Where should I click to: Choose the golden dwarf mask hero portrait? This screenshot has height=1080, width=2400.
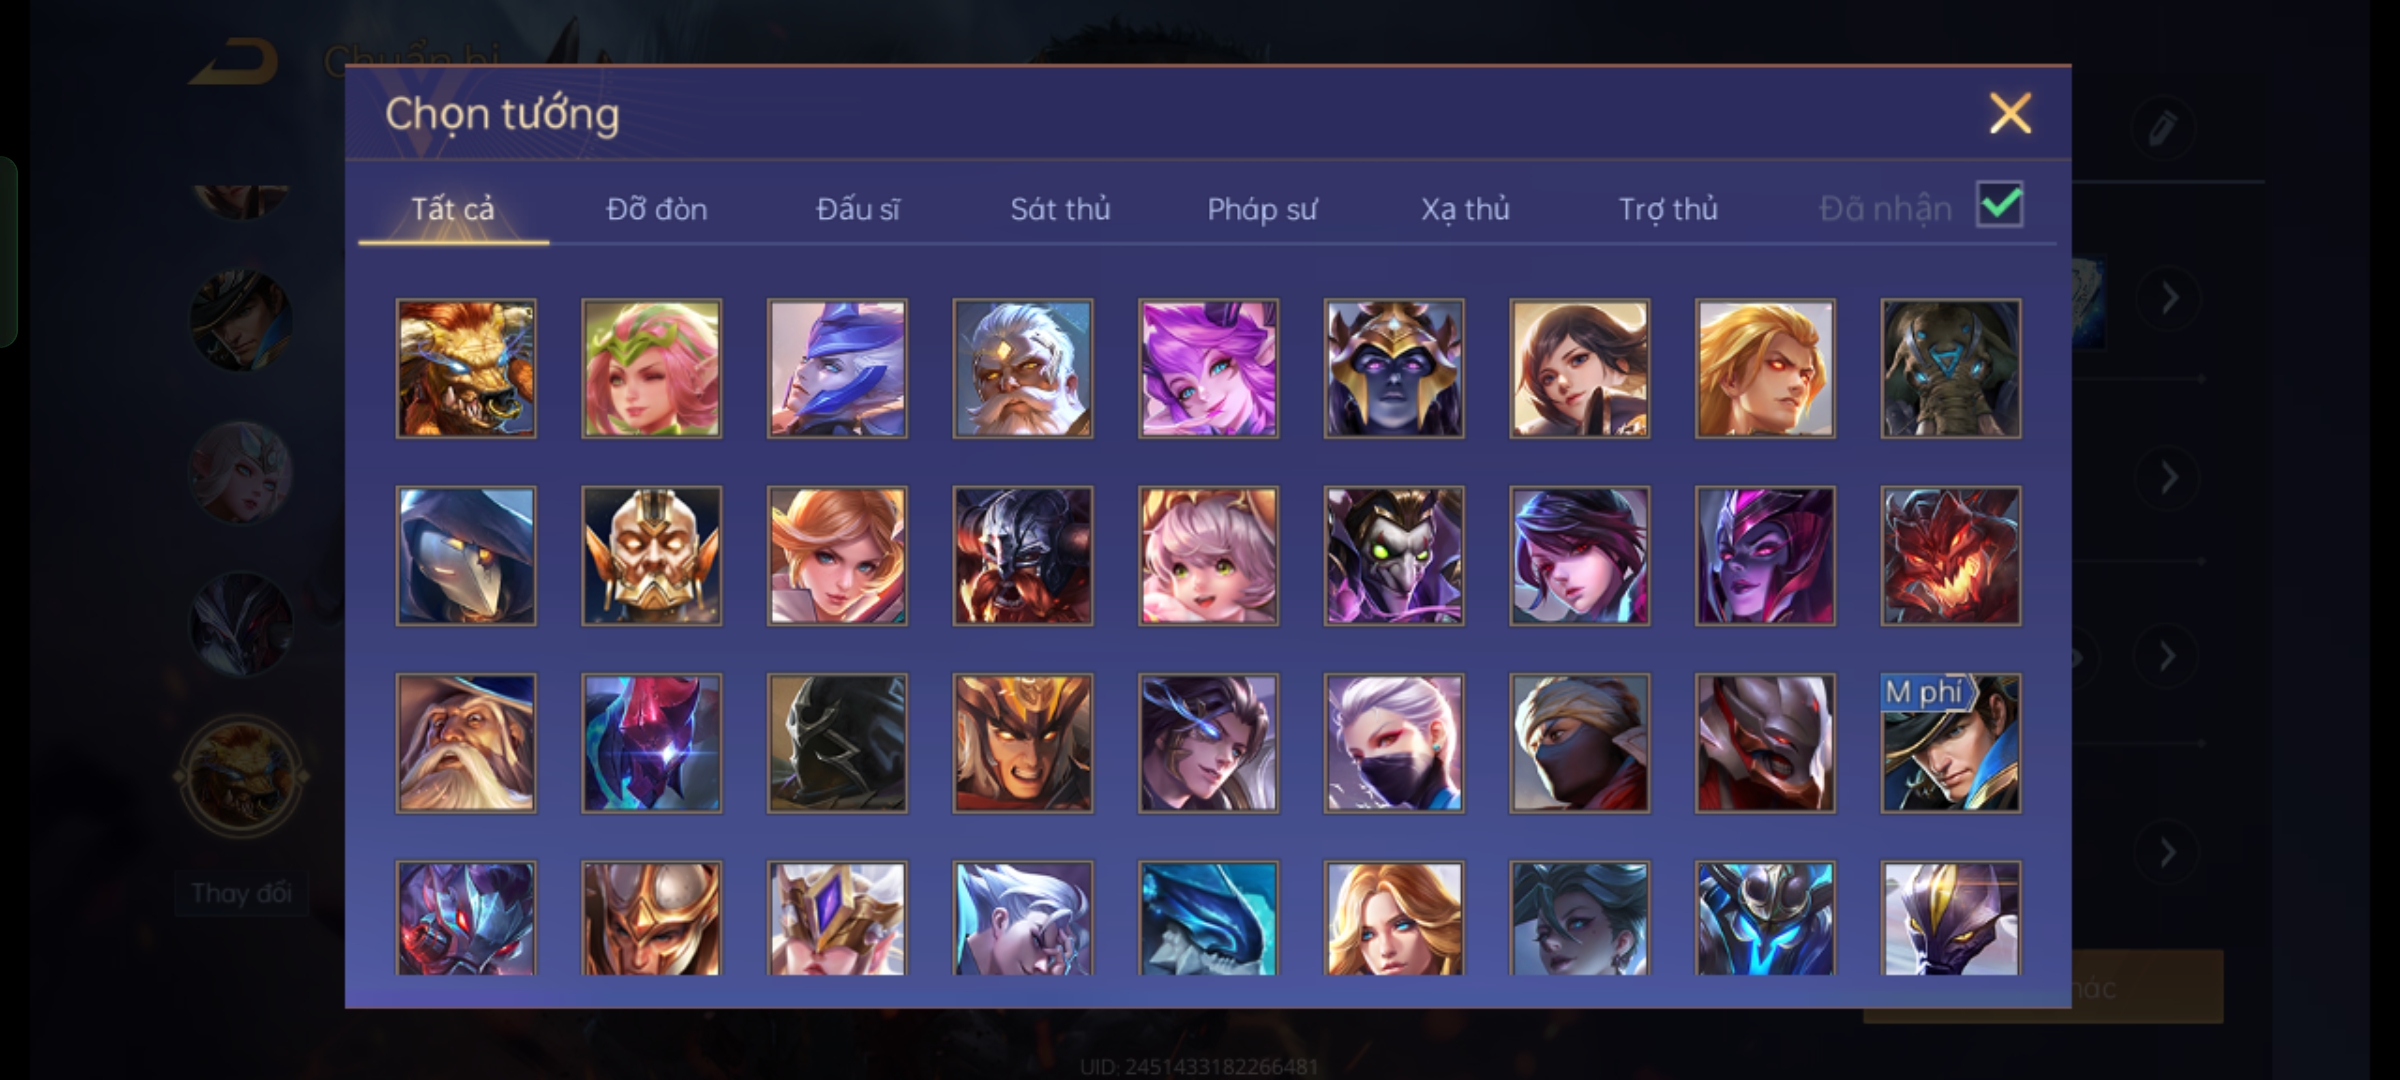click(651, 556)
